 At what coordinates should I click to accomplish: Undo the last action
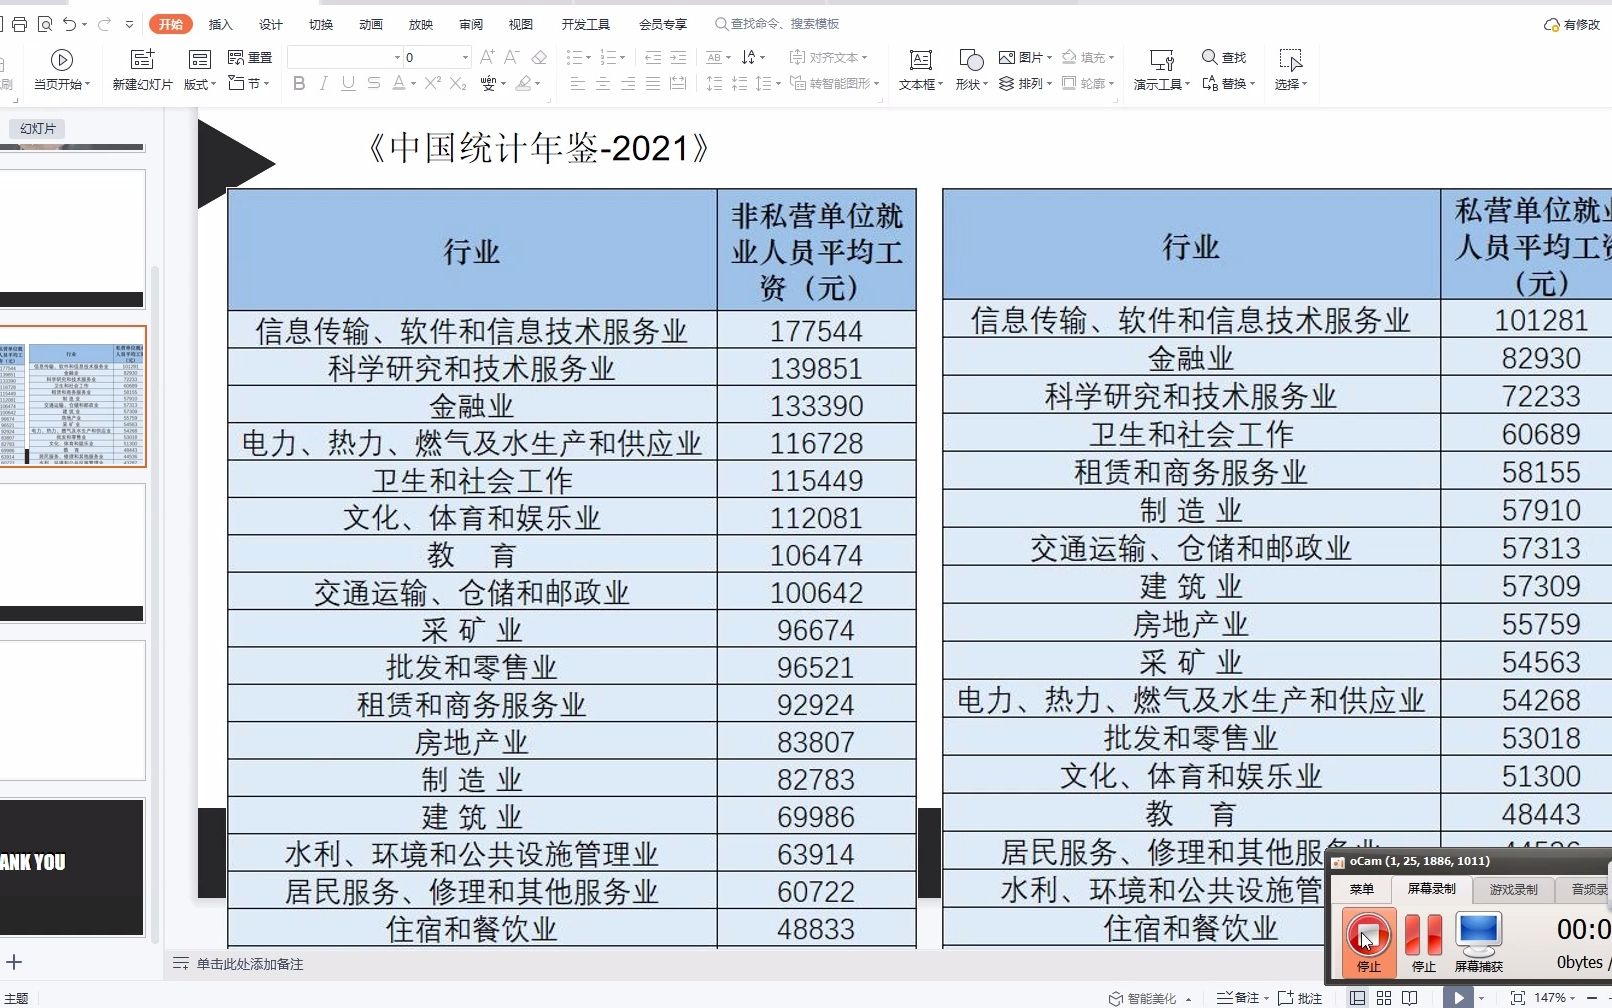pos(69,24)
